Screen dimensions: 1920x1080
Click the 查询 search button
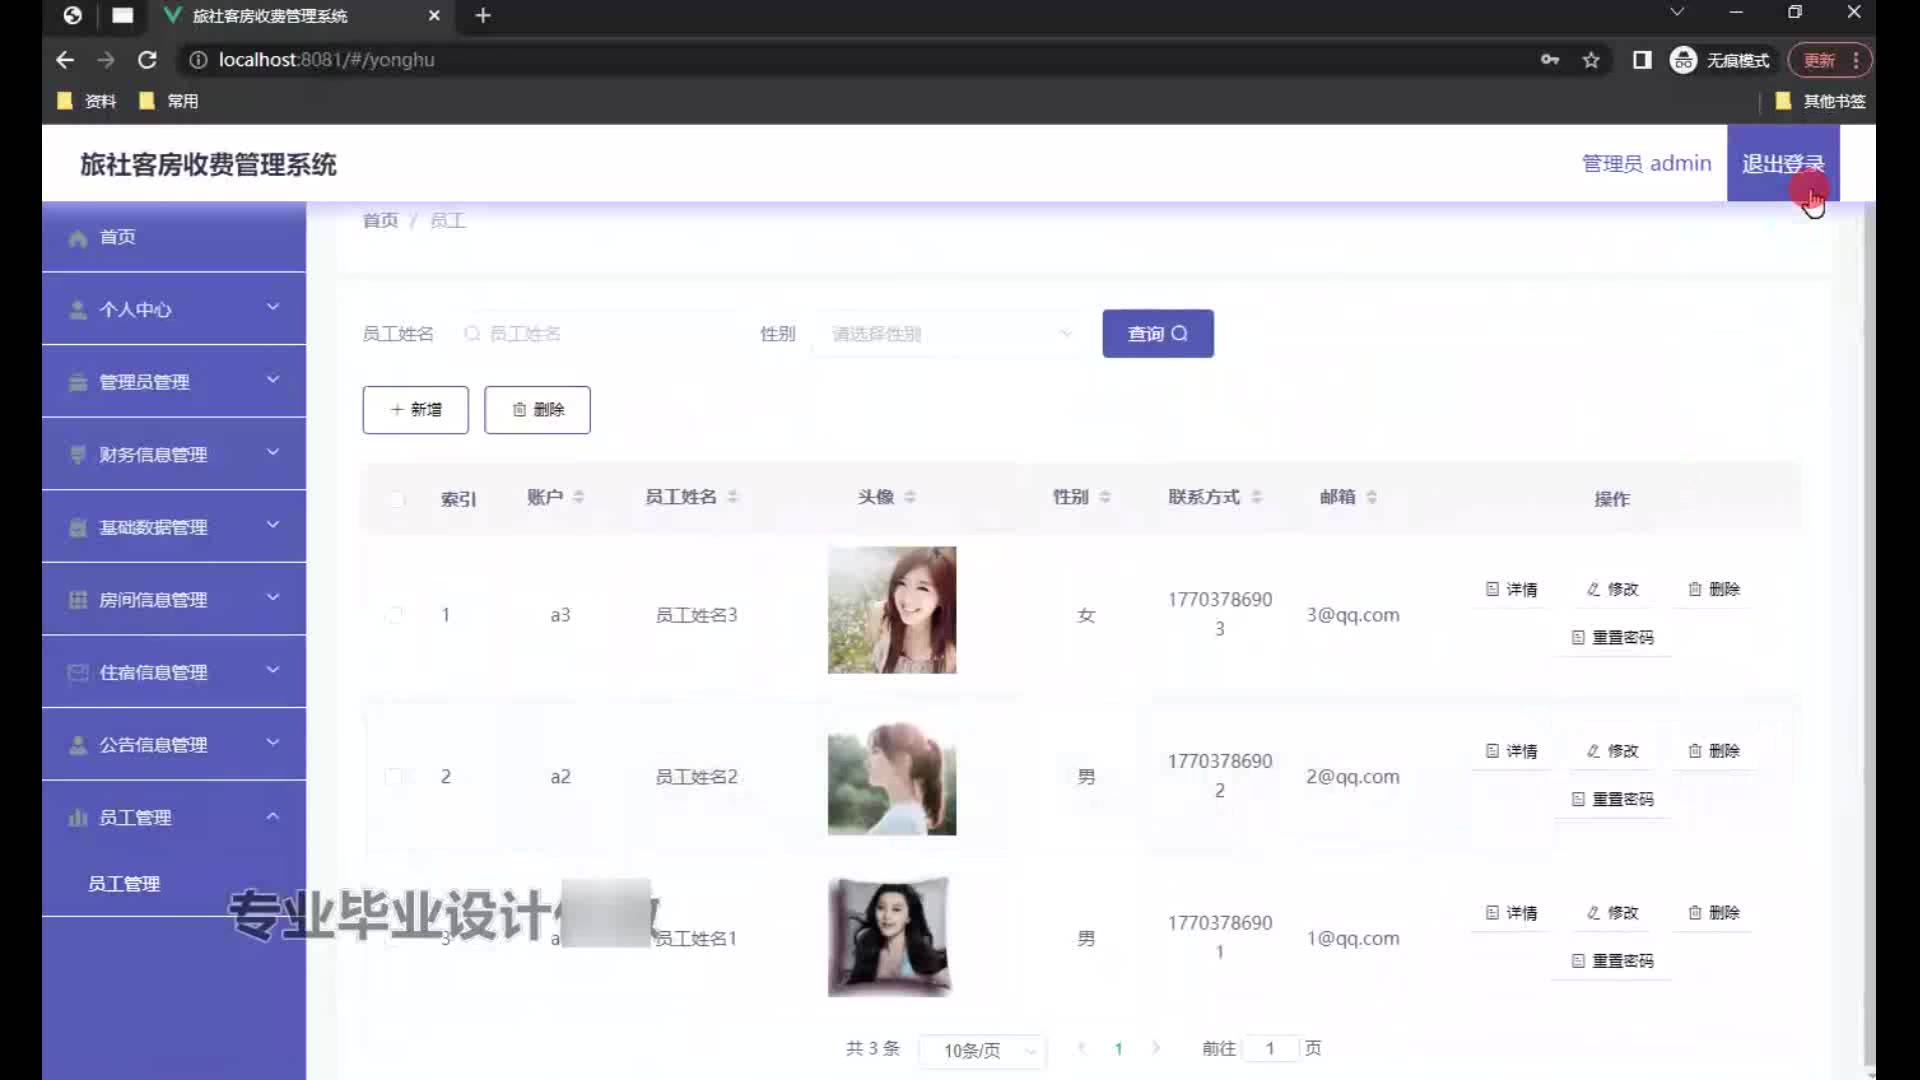[x=1157, y=334]
